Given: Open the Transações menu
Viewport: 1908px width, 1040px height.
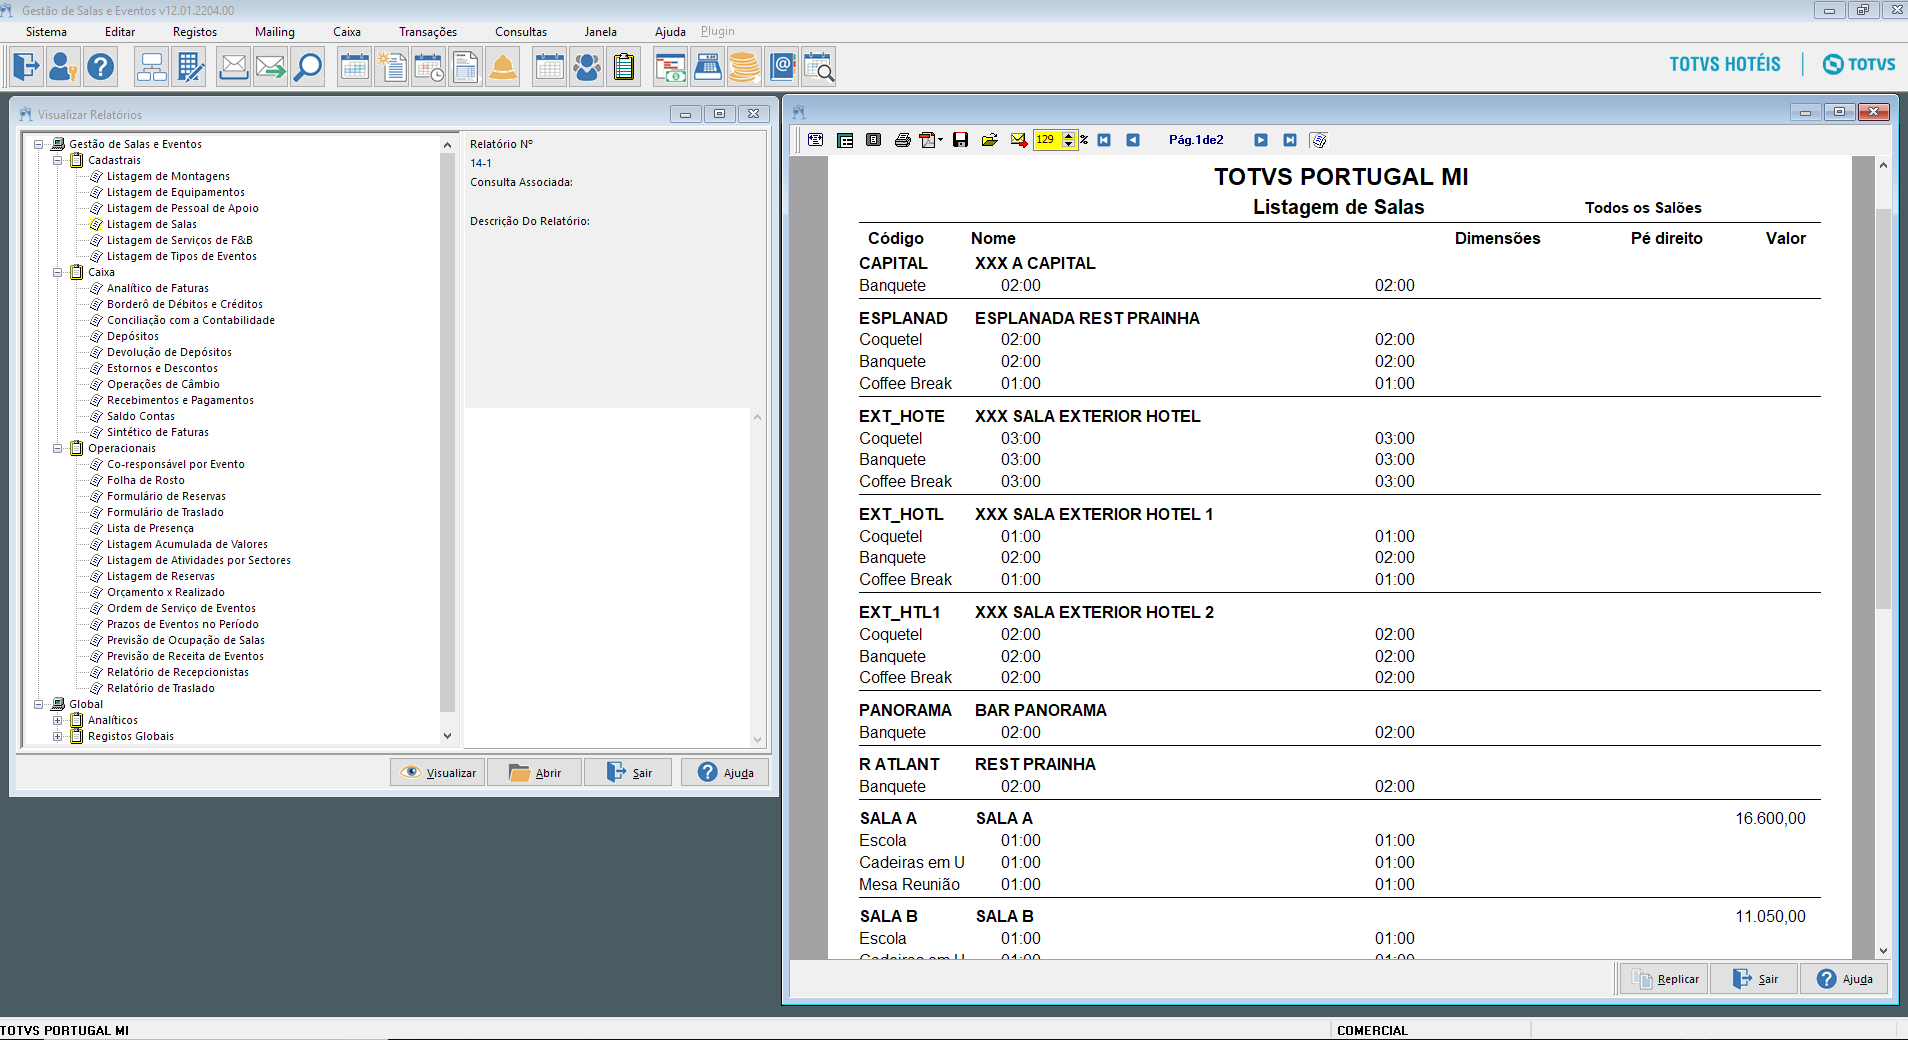Looking at the screenshot, I should coord(427,32).
